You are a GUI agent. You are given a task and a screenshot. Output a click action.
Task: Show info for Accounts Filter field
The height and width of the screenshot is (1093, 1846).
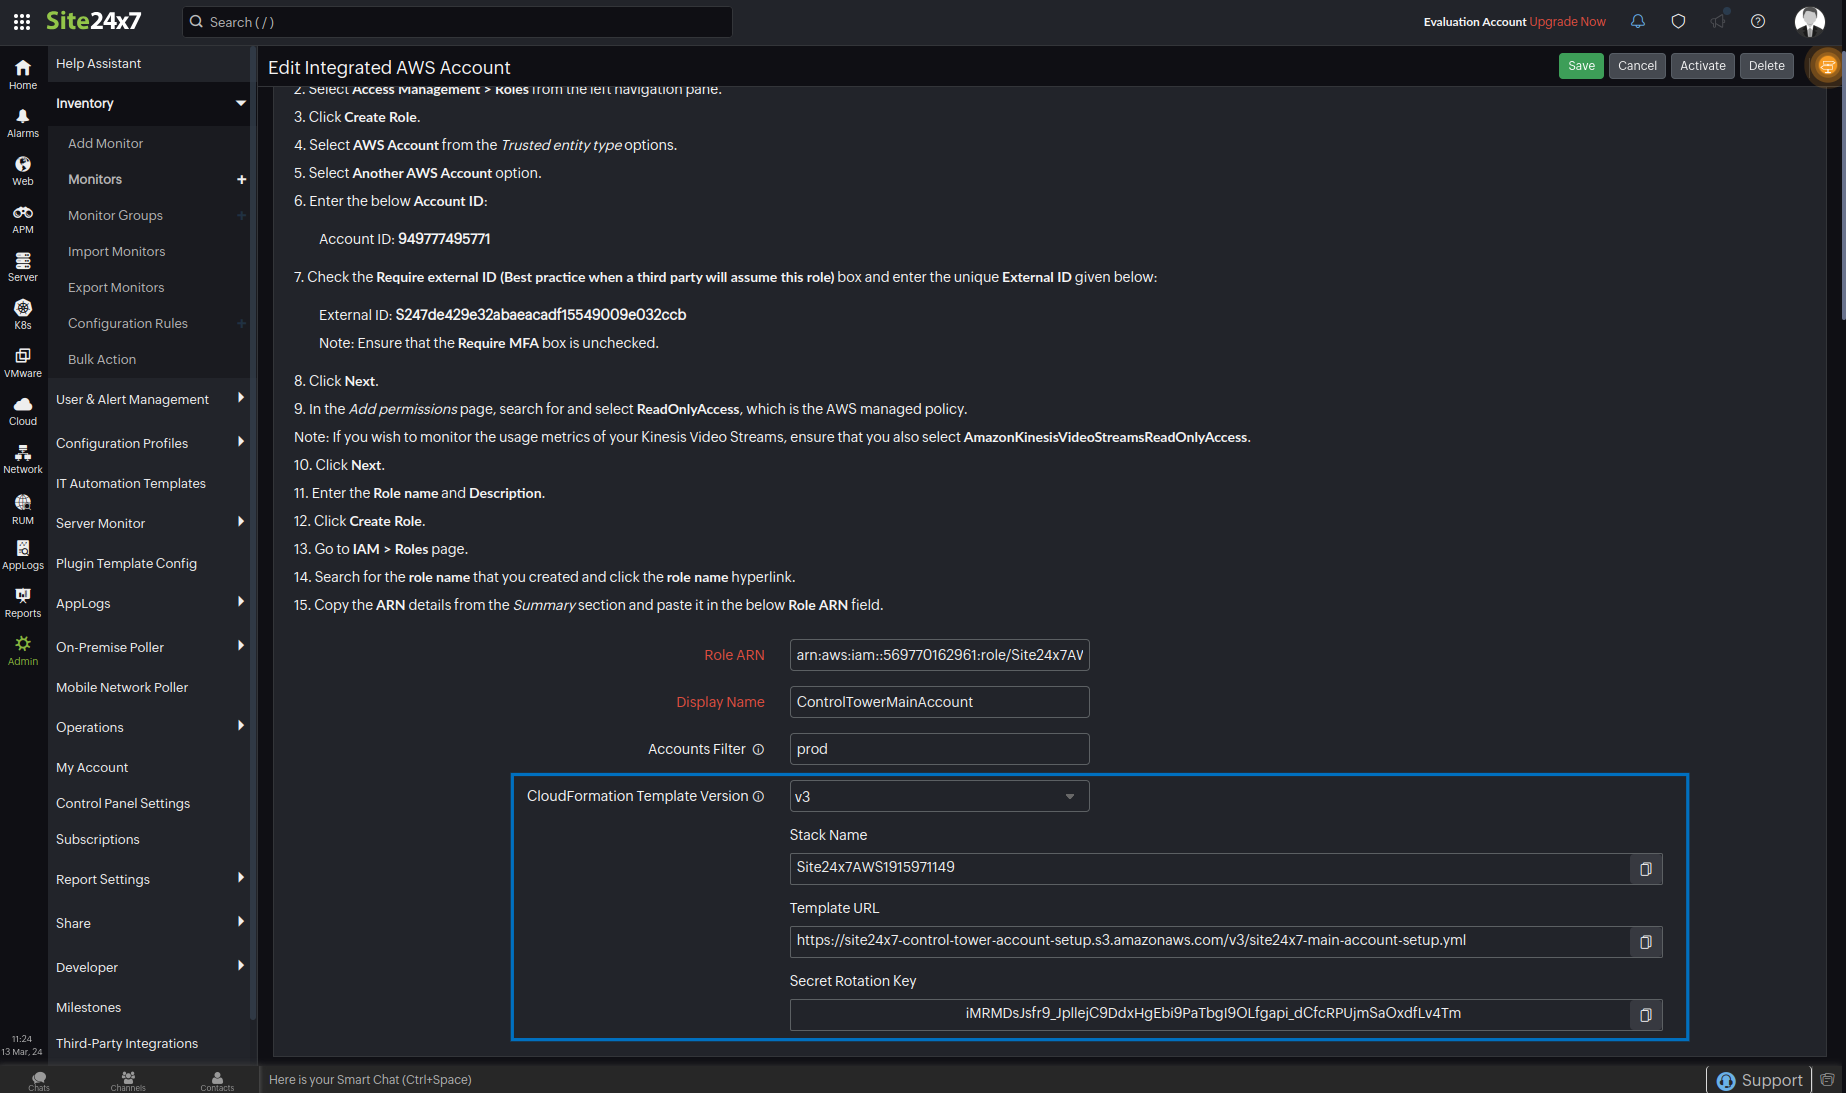[x=758, y=750]
